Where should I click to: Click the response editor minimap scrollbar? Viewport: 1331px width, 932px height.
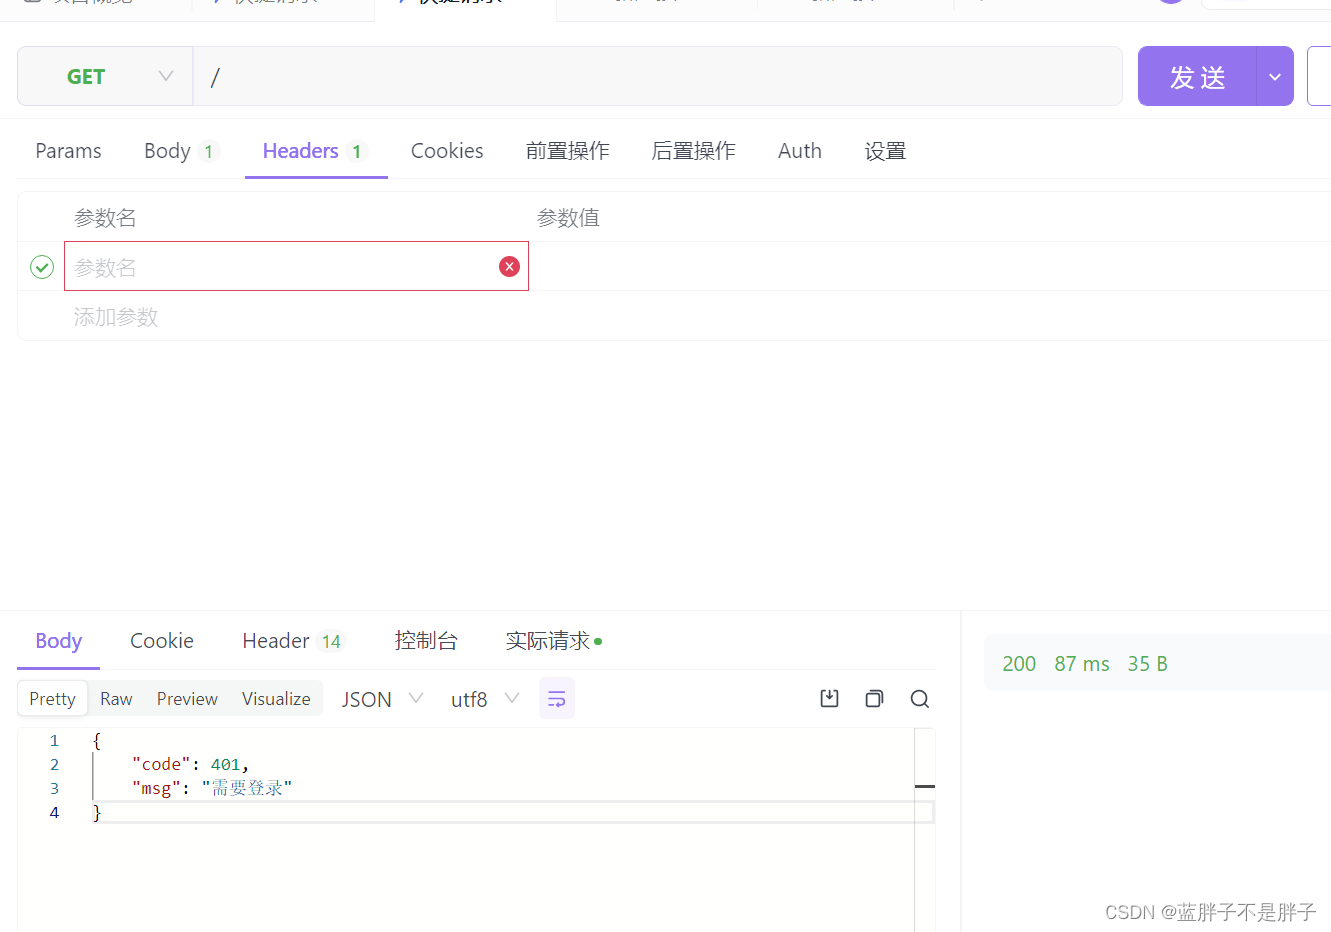[x=925, y=830]
